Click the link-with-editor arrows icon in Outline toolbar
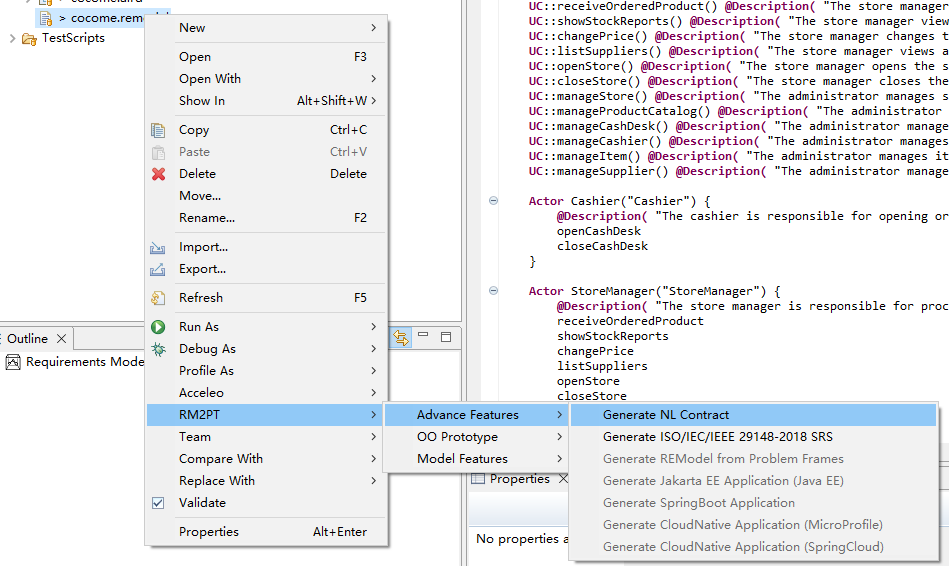 (x=401, y=338)
